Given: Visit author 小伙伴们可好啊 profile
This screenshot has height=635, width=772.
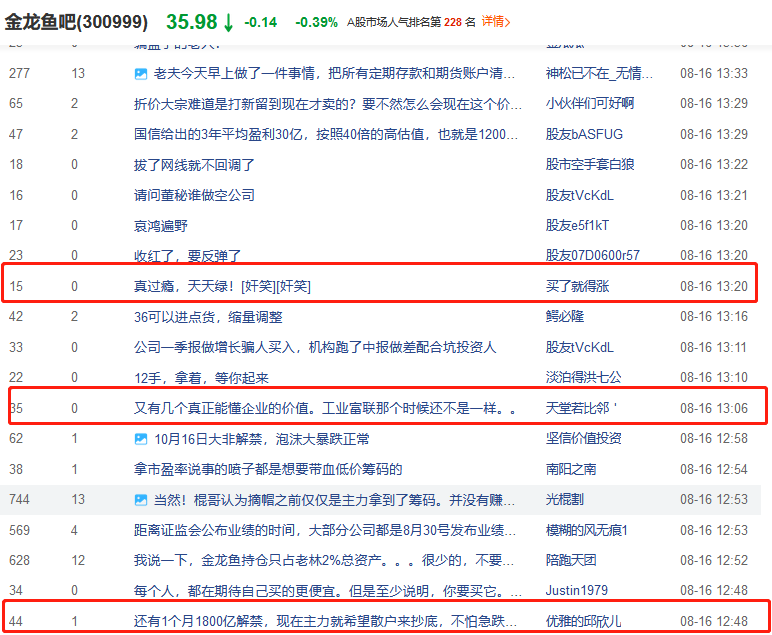Looking at the screenshot, I should tap(590, 103).
